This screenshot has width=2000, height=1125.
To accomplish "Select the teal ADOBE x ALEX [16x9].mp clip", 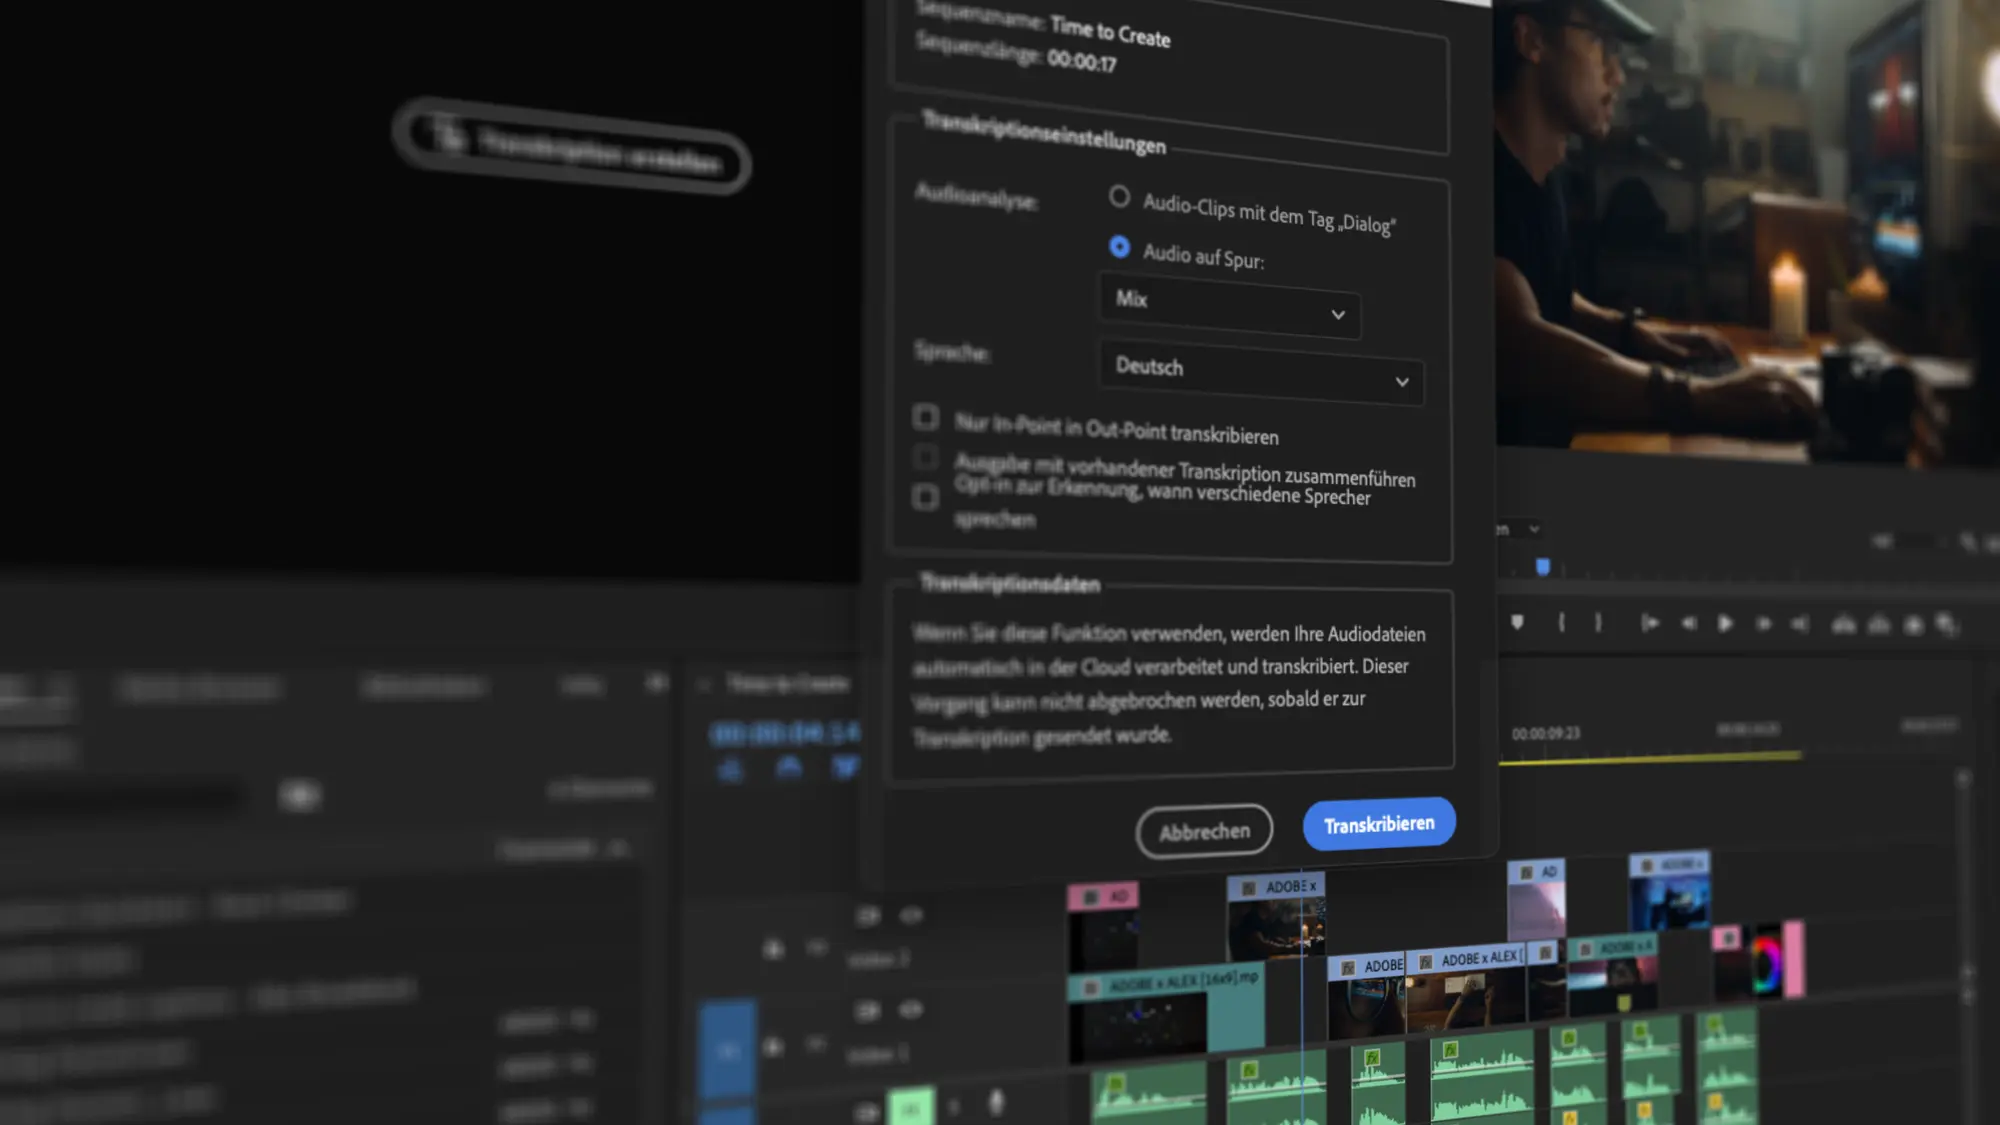I will (1166, 1013).
